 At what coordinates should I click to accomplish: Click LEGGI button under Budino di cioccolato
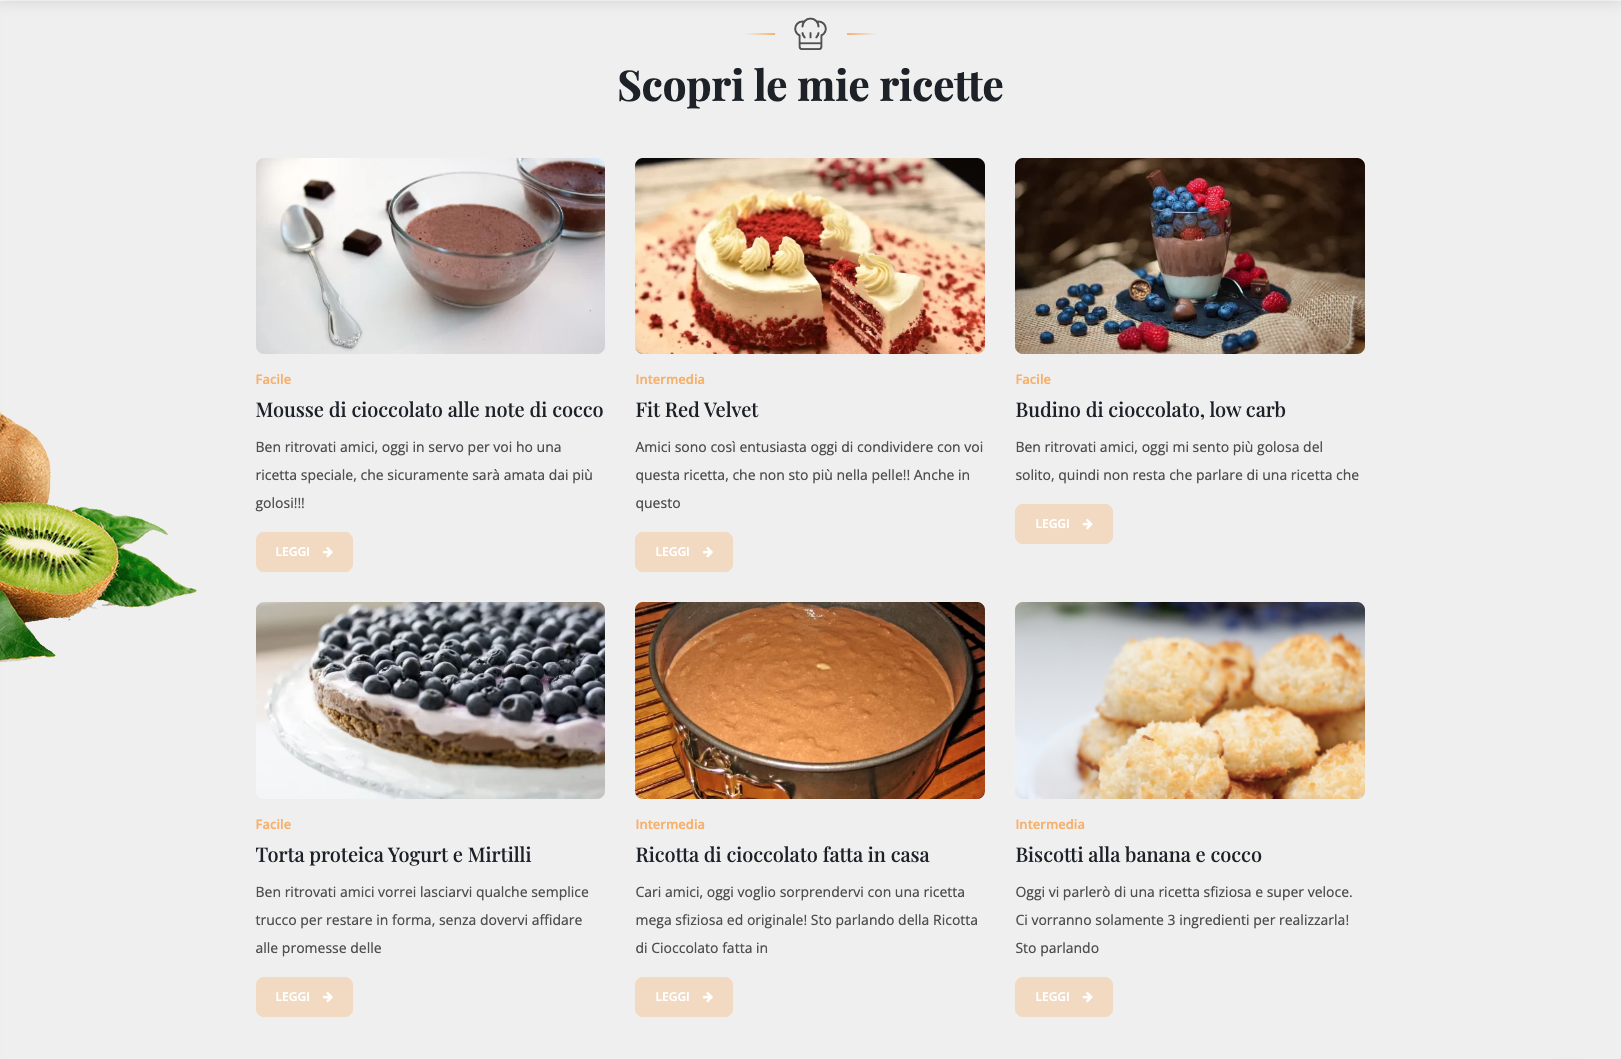pos(1064,524)
